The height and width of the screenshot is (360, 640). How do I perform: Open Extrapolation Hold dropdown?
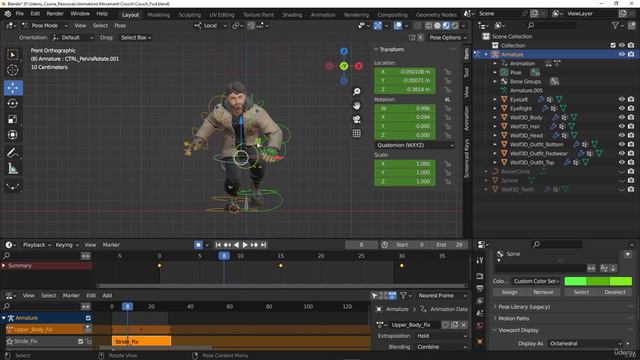[x=442, y=336]
